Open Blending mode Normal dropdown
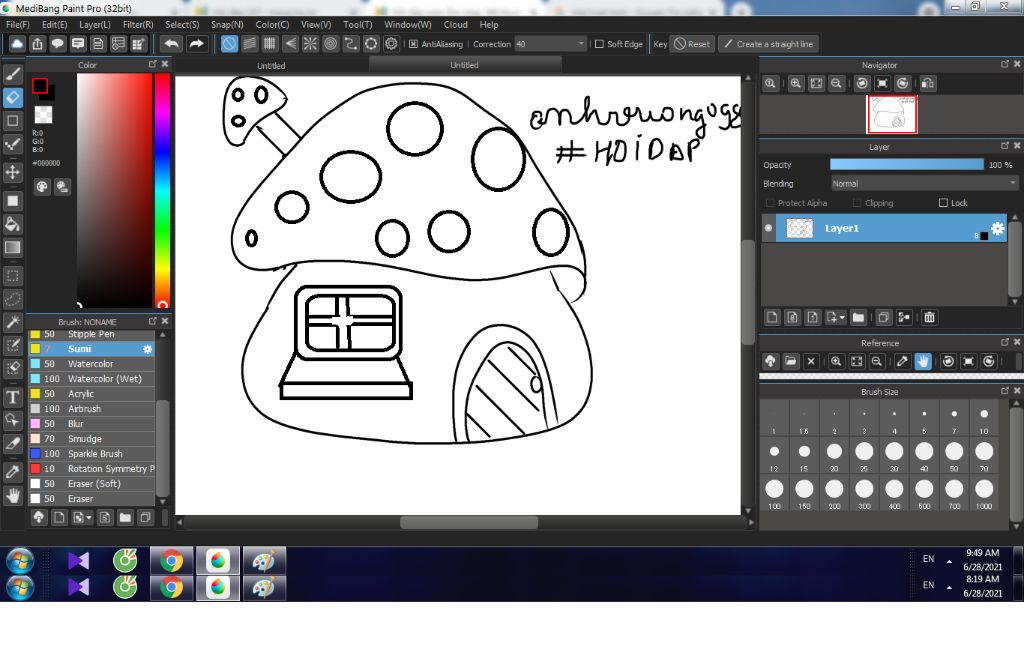This screenshot has width=1024, height=661. [x=924, y=184]
